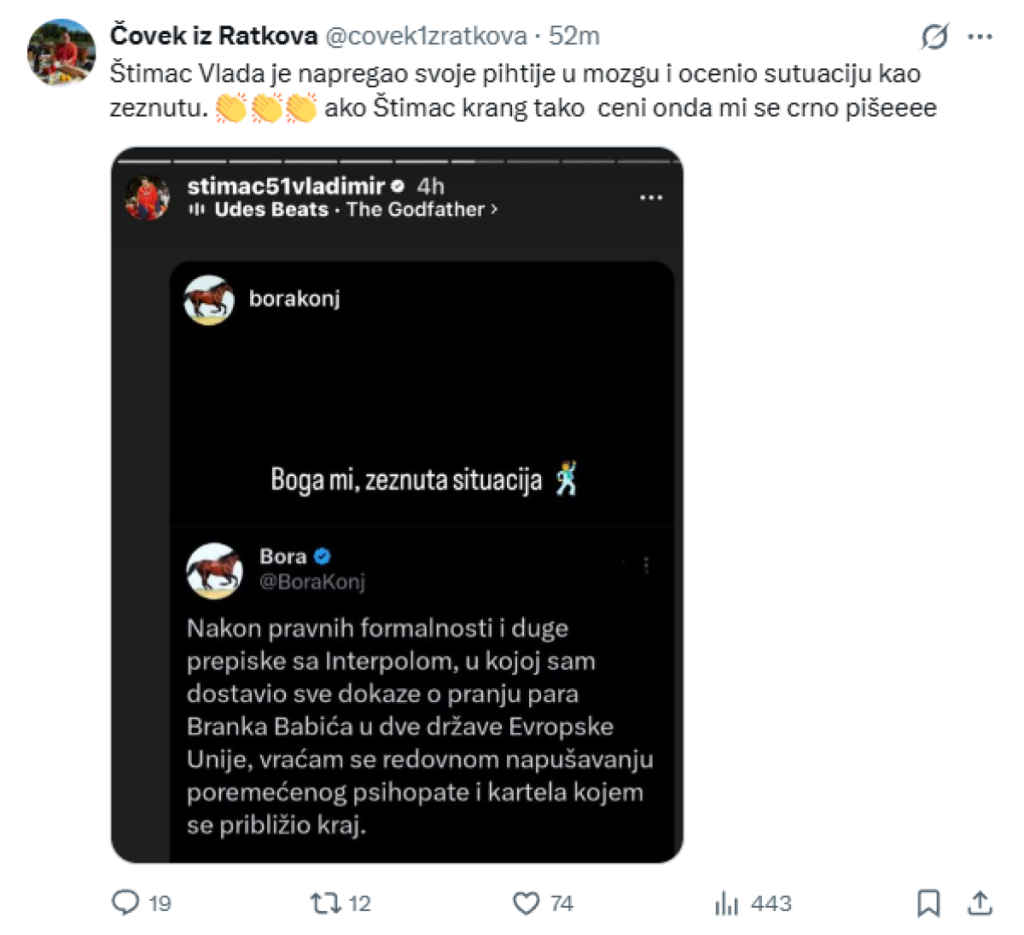
Task: Click borakonj horse avatar in story
Action: point(209,299)
